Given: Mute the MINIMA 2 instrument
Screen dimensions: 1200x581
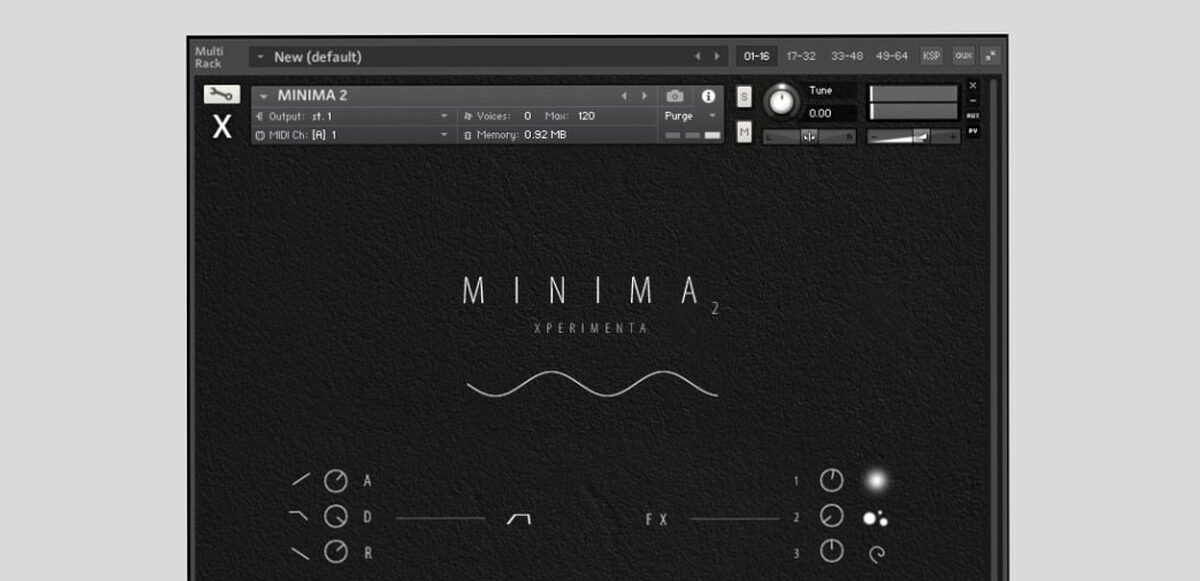Looking at the screenshot, I should pyautogui.click(x=744, y=132).
